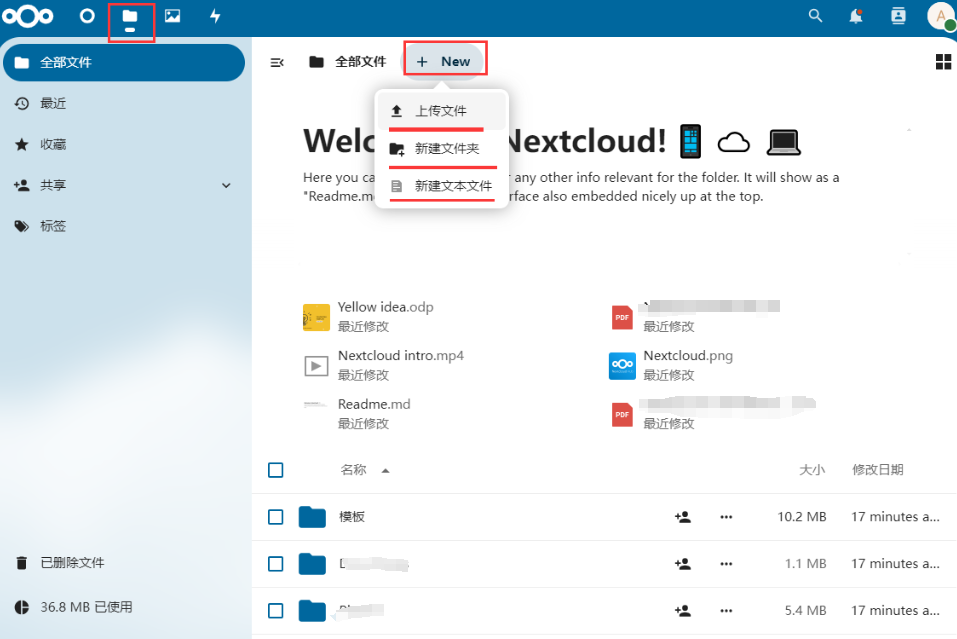Share the 1.1 MB folder
The height and width of the screenshot is (639, 957).
tap(682, 564)
